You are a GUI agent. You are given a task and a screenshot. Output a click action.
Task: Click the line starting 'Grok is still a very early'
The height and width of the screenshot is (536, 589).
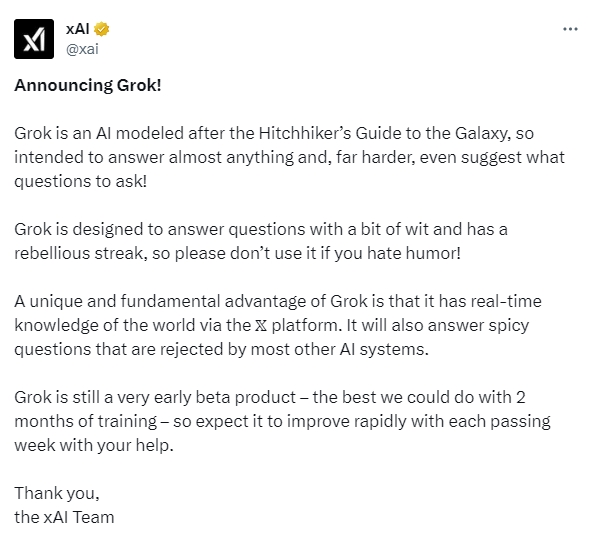[270, 397]
